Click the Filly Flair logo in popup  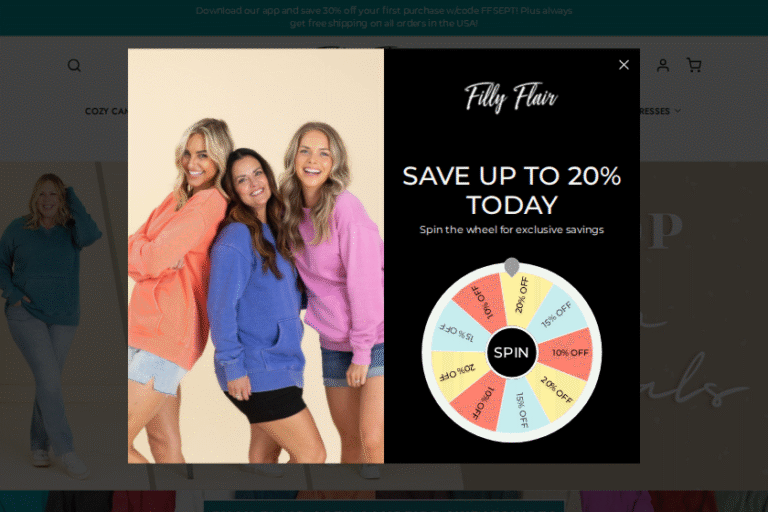[x=511, y=97]
